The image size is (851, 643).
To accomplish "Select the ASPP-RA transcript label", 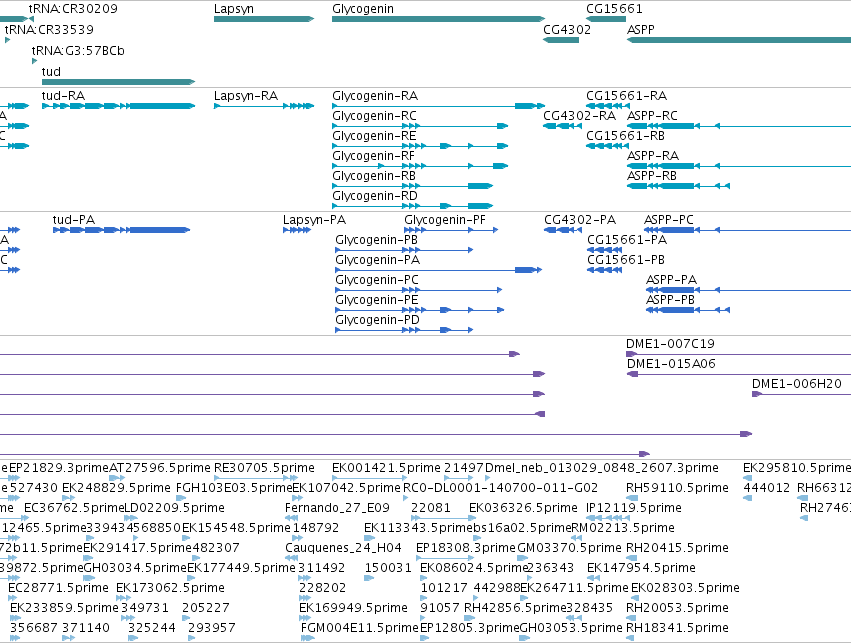I will click(653, 156).
